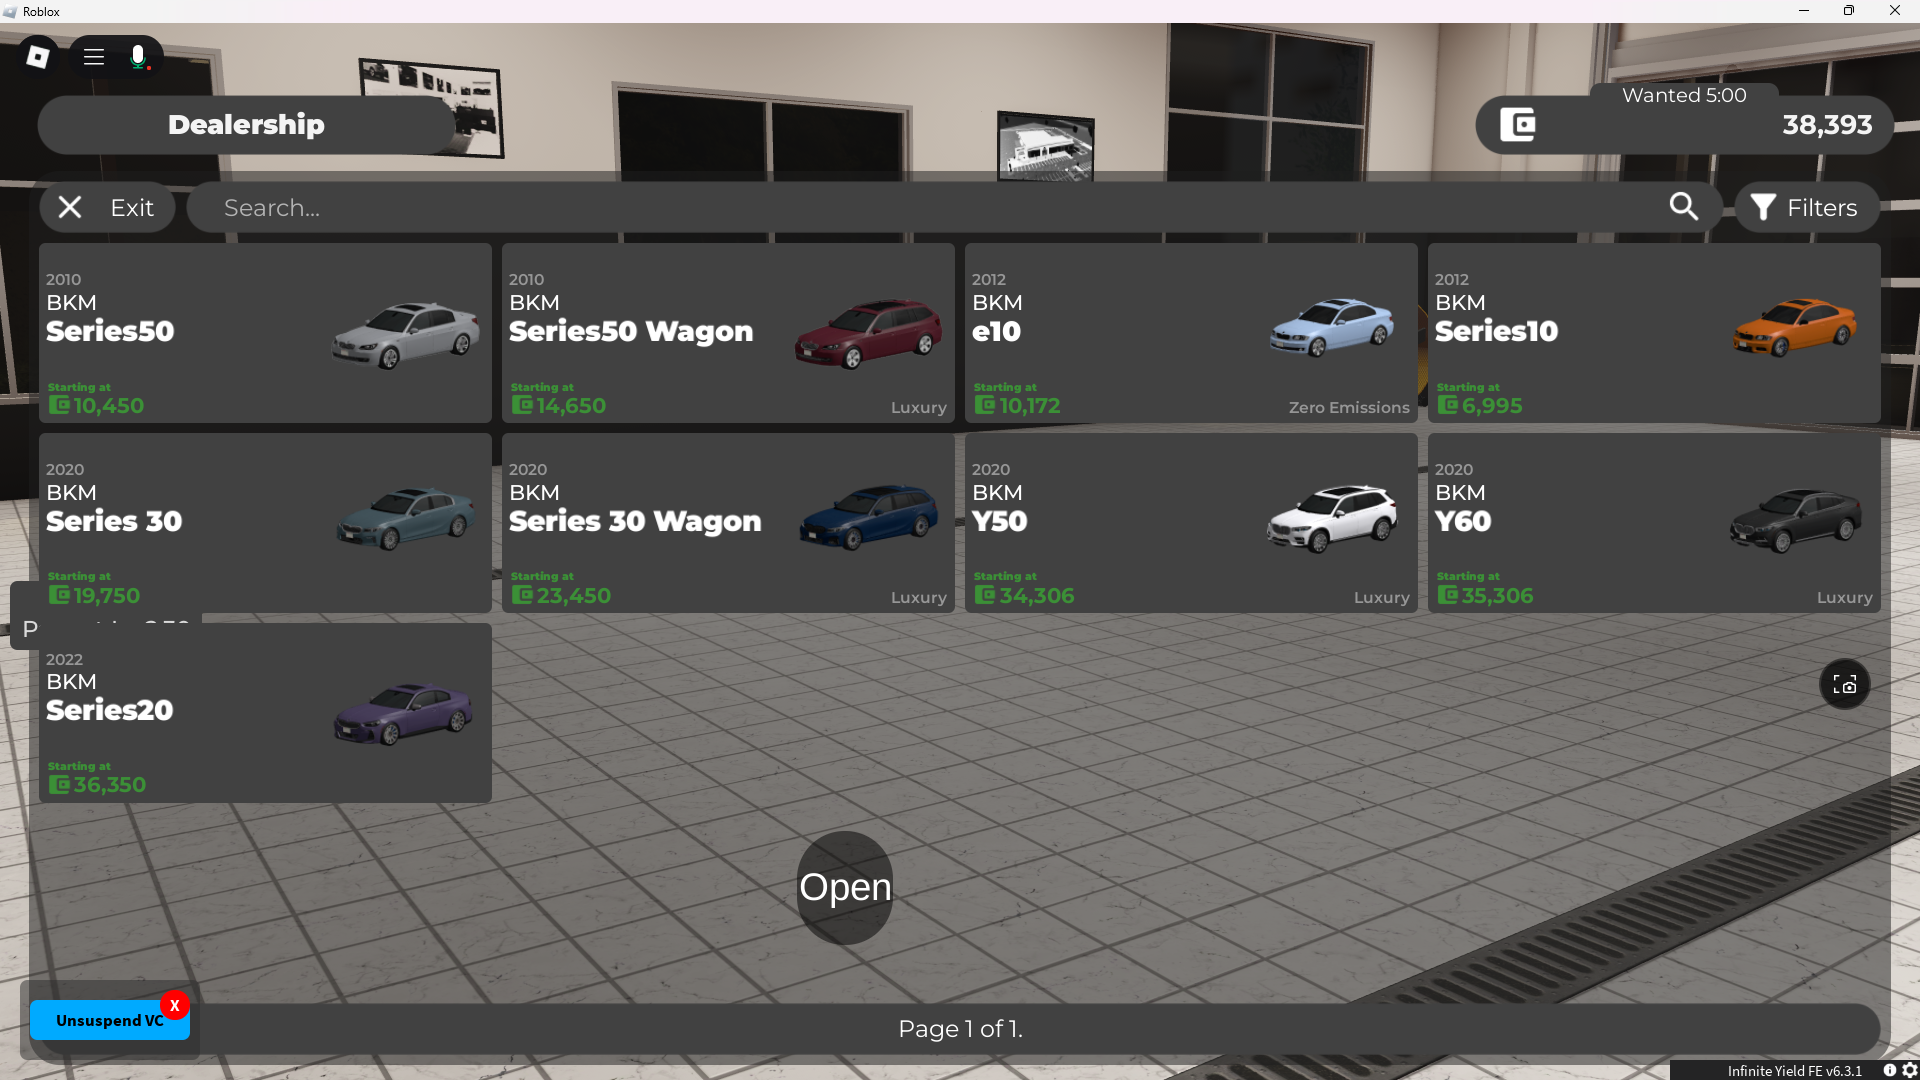1920x1080 pixels.
Task: Choose the purple BKM Series20 listing
Action: [265, 713]
